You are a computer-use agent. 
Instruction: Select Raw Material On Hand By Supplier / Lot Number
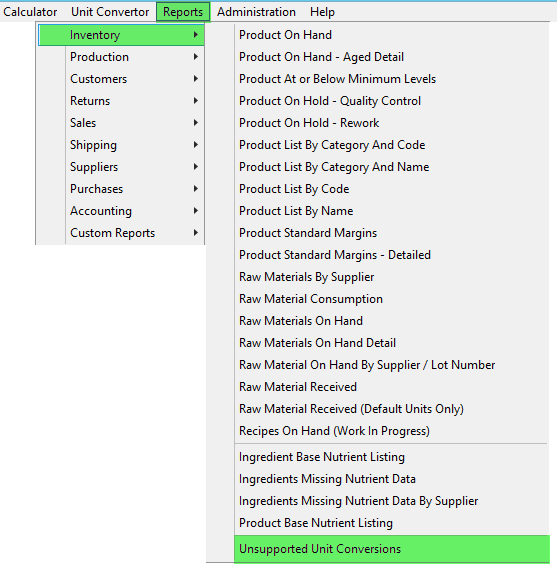[x=392, y=365]
